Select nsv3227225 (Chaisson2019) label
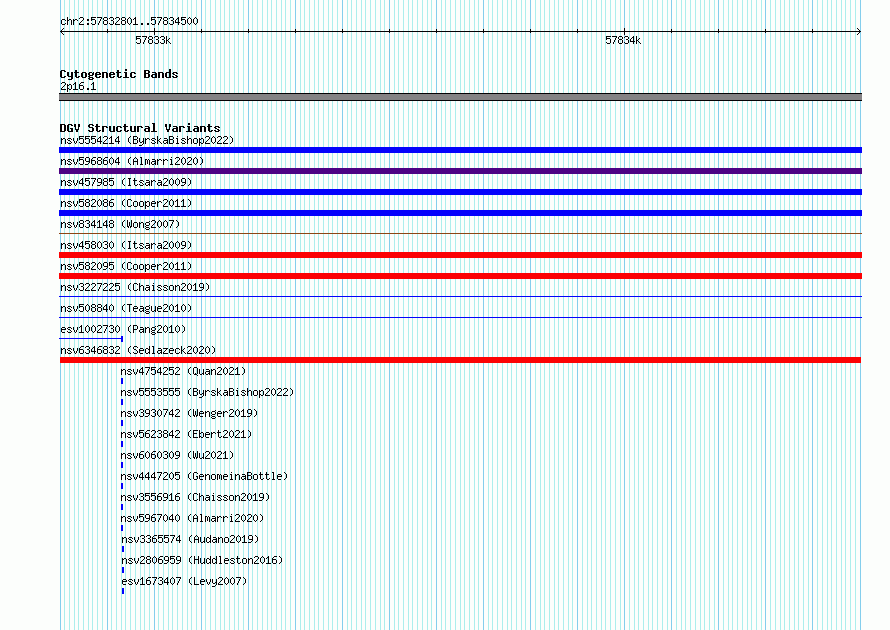890x630 pixels. pyautogui.click(x=135, y=287)
